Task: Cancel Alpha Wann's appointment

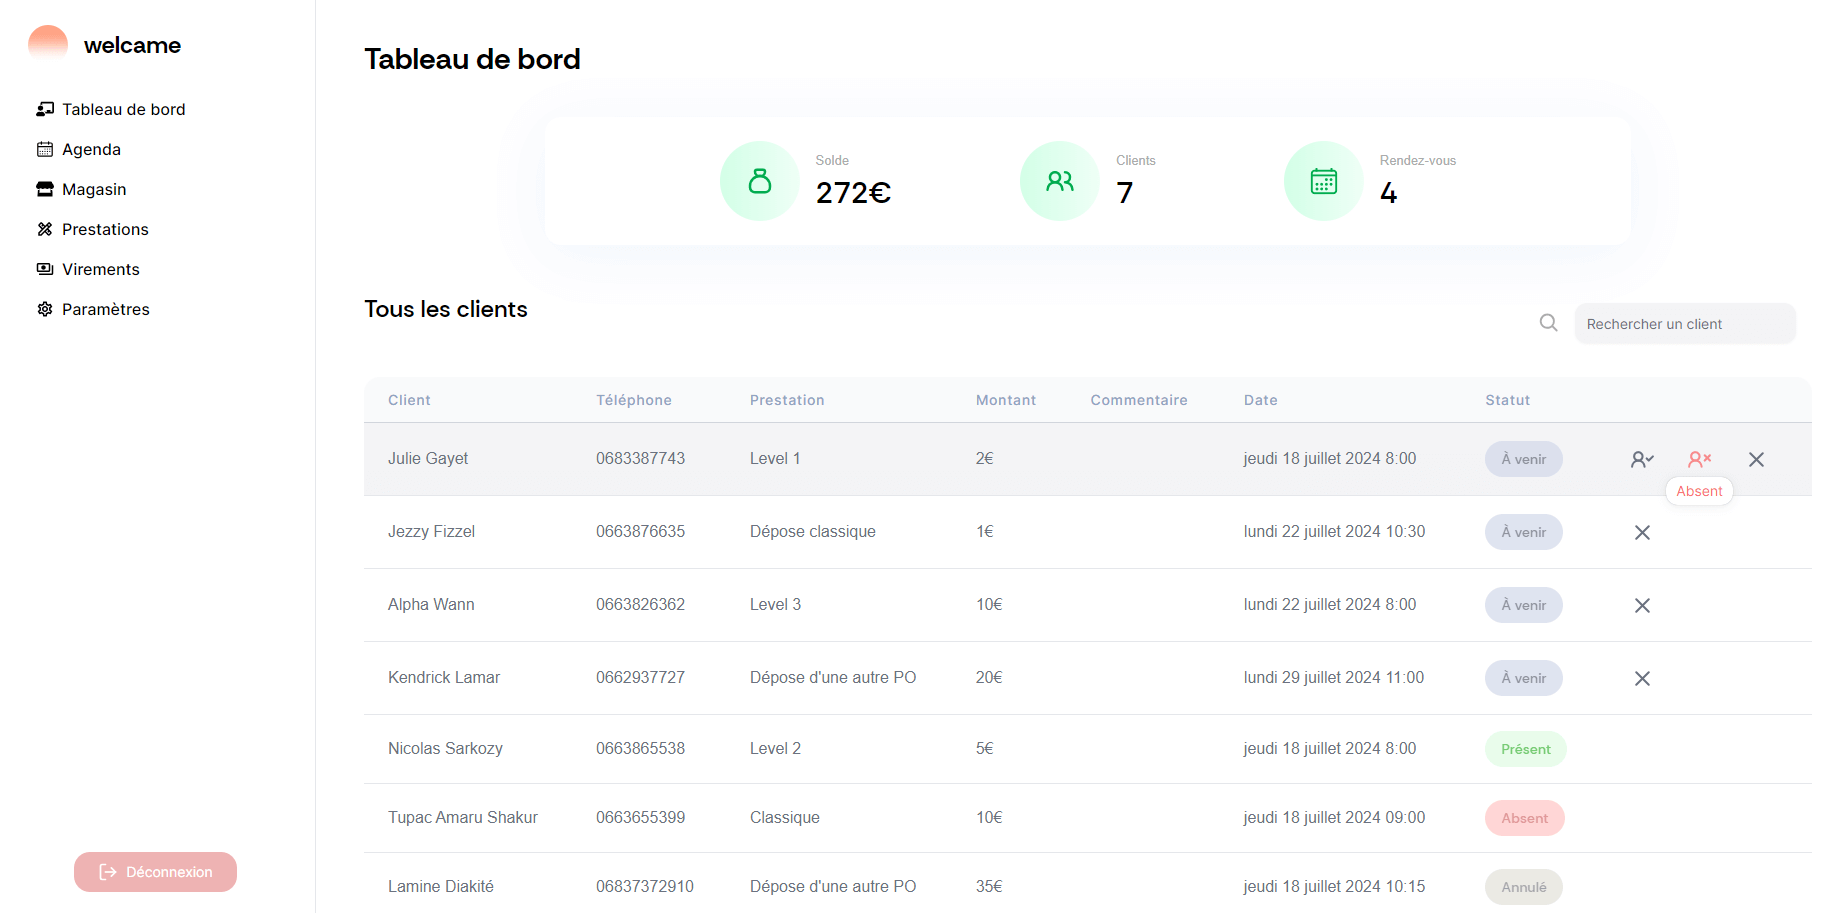Action: tap(1642, 605)
